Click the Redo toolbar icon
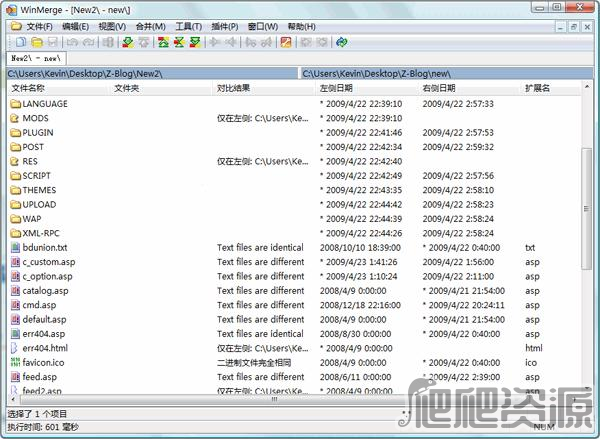This screenshot has height=439, width=600. 88,42
